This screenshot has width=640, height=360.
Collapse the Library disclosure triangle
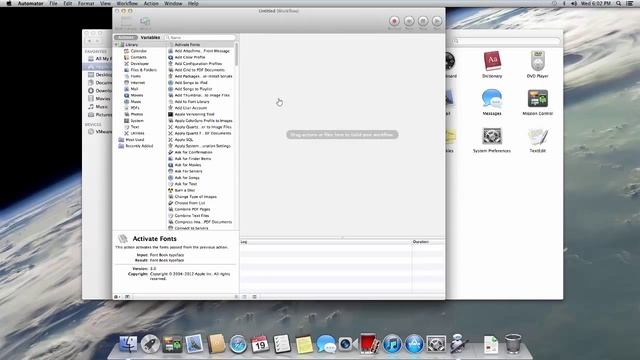coord(116,44)
